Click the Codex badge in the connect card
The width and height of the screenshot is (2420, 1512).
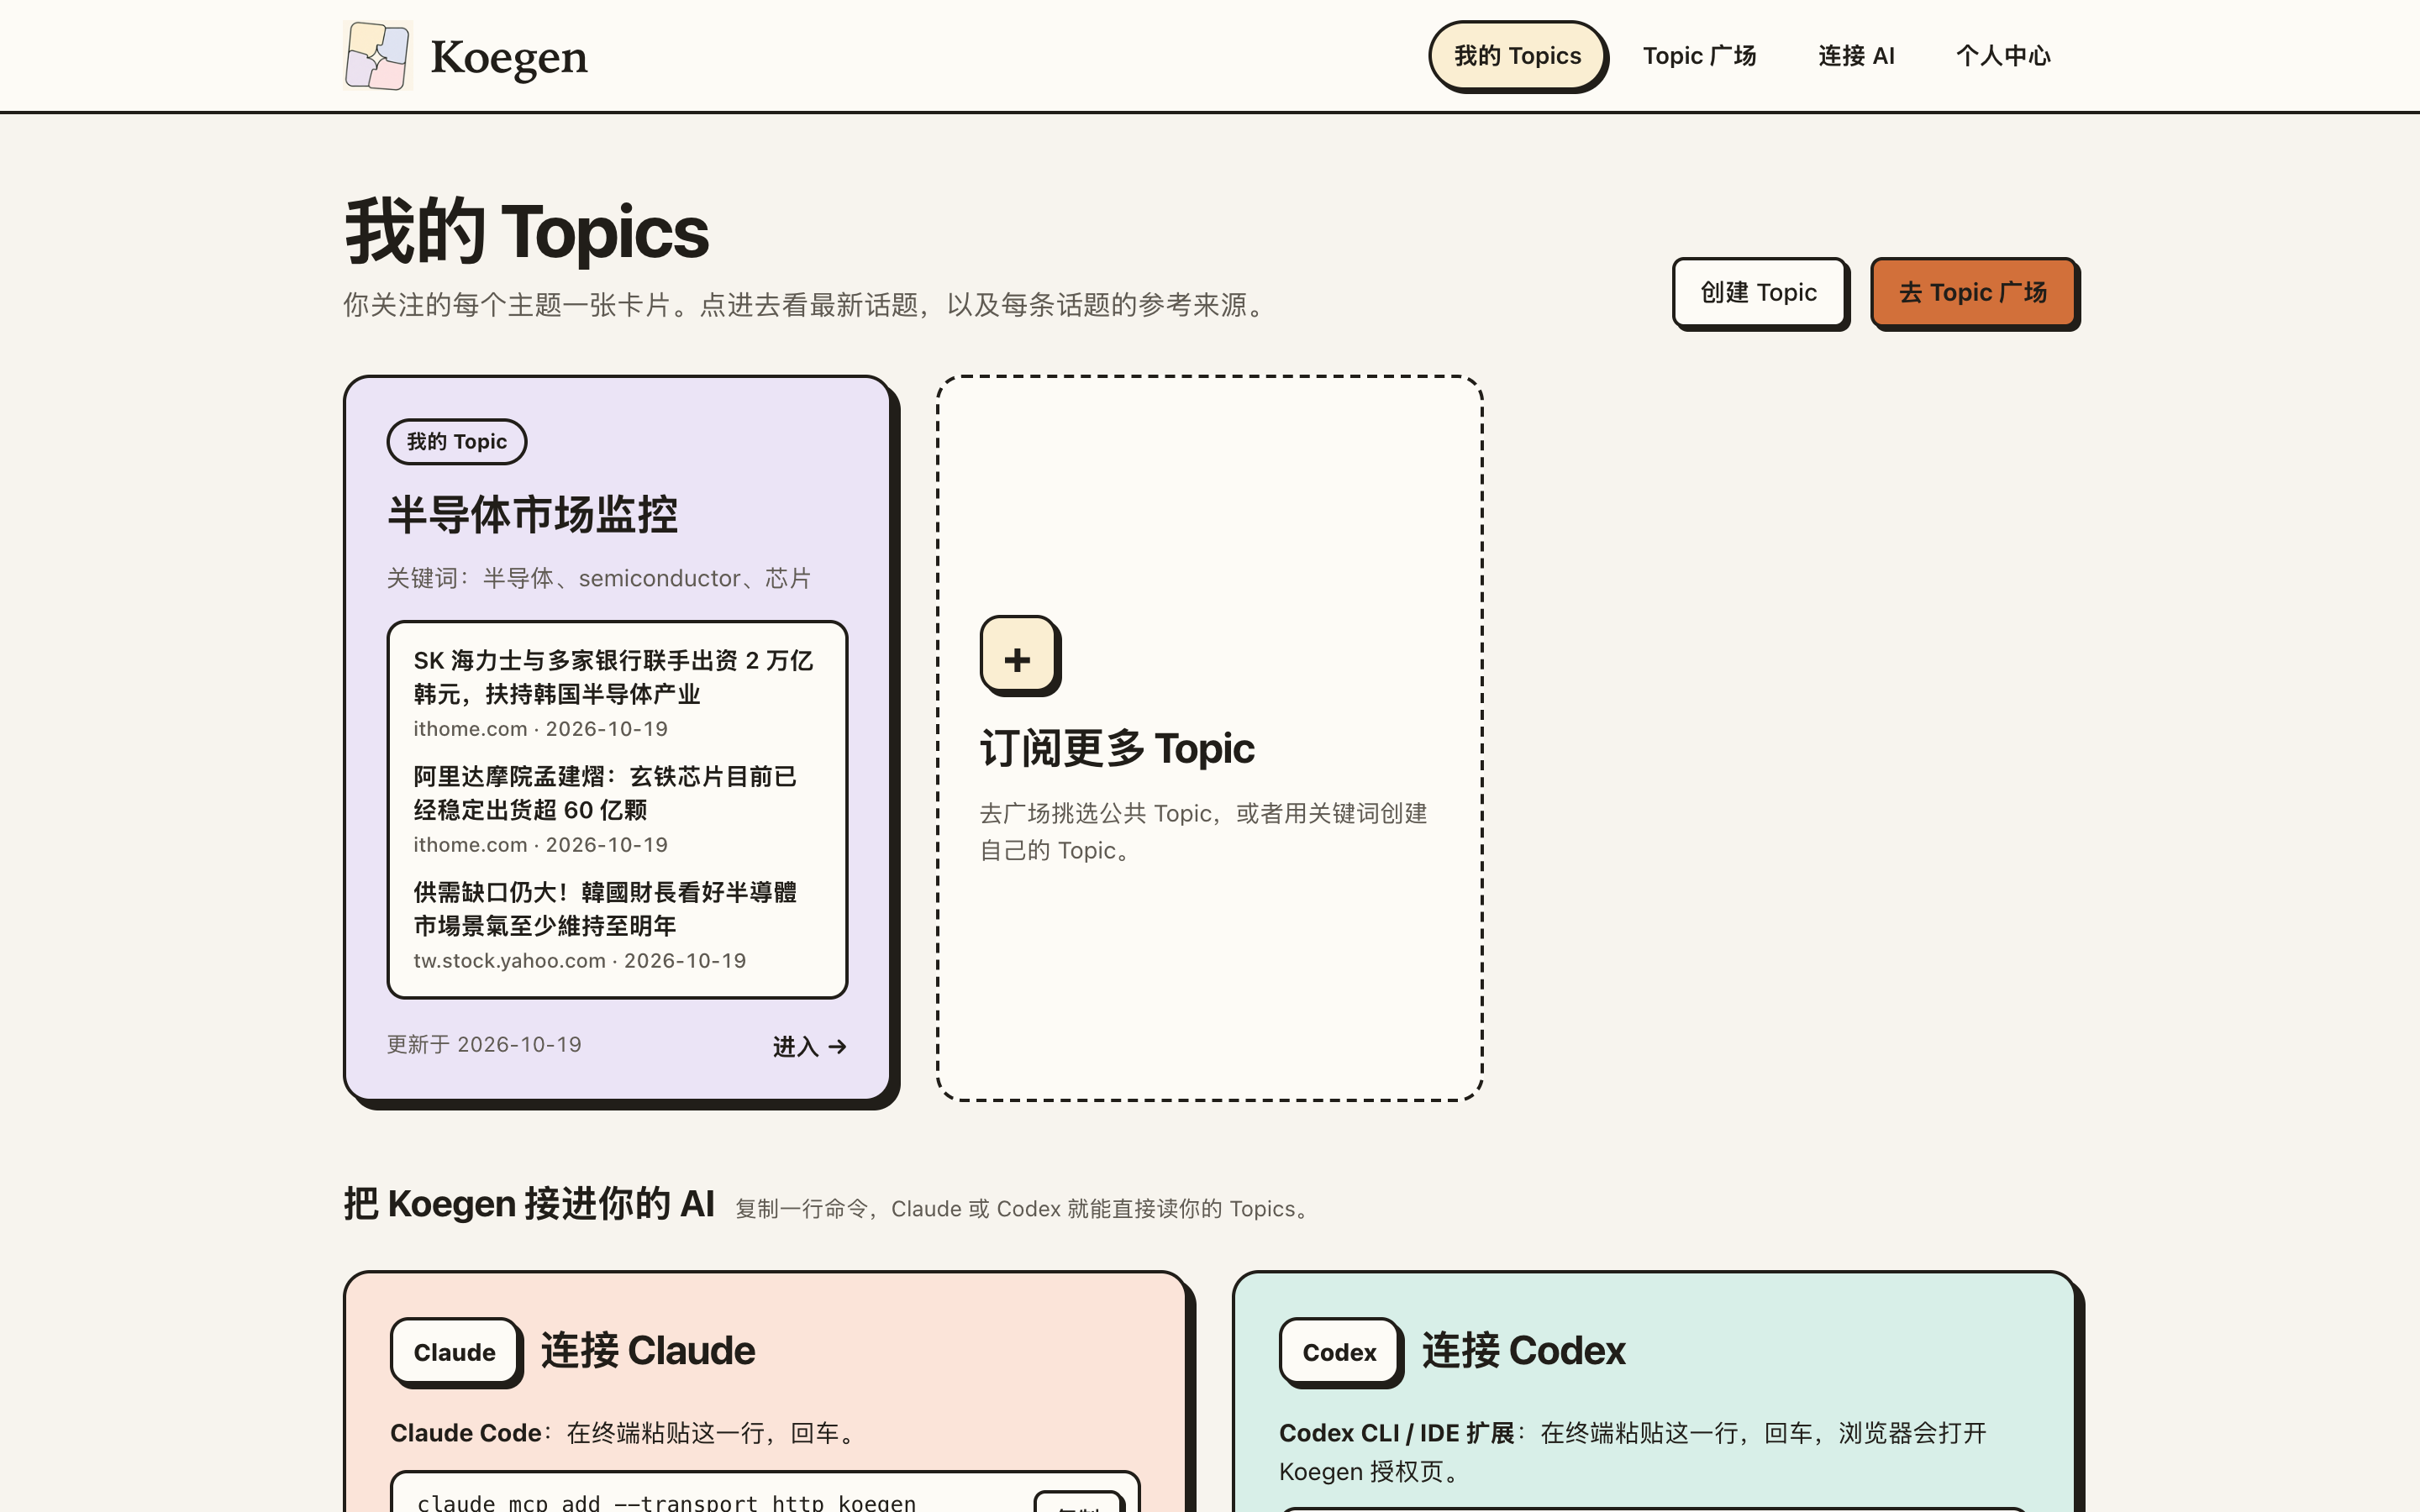point(1339,1352)
